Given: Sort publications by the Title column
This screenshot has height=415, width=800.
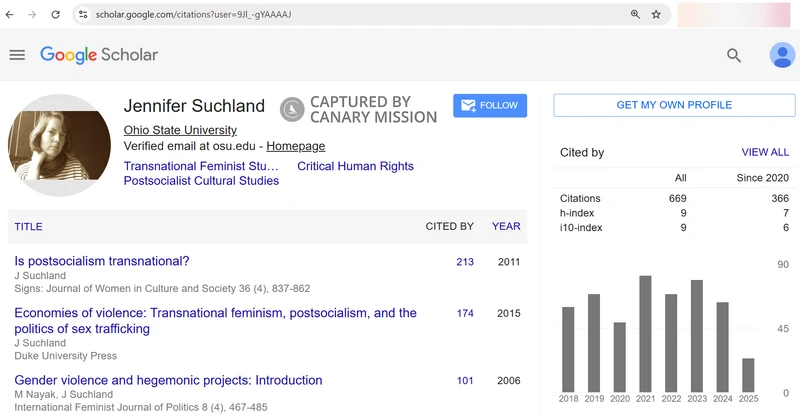Looking at the screenshot, I should (x=28, y=227).
